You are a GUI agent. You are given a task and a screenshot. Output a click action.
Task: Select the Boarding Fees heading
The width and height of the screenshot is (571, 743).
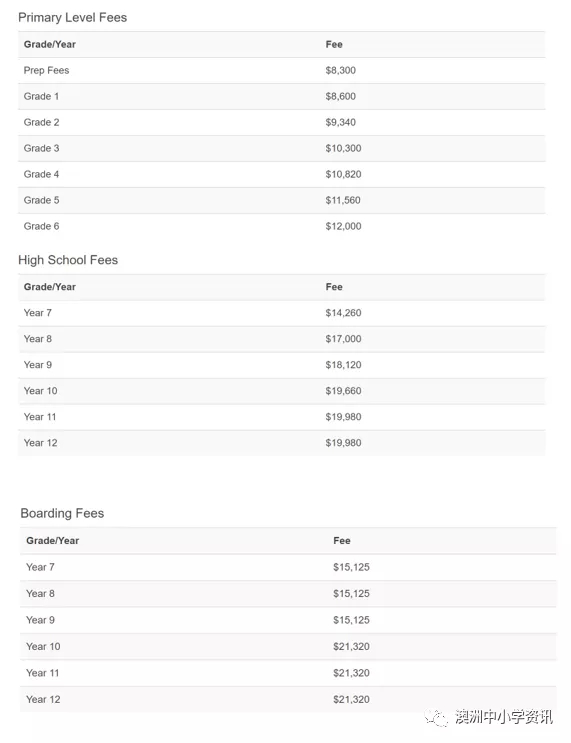coord(62,513)
